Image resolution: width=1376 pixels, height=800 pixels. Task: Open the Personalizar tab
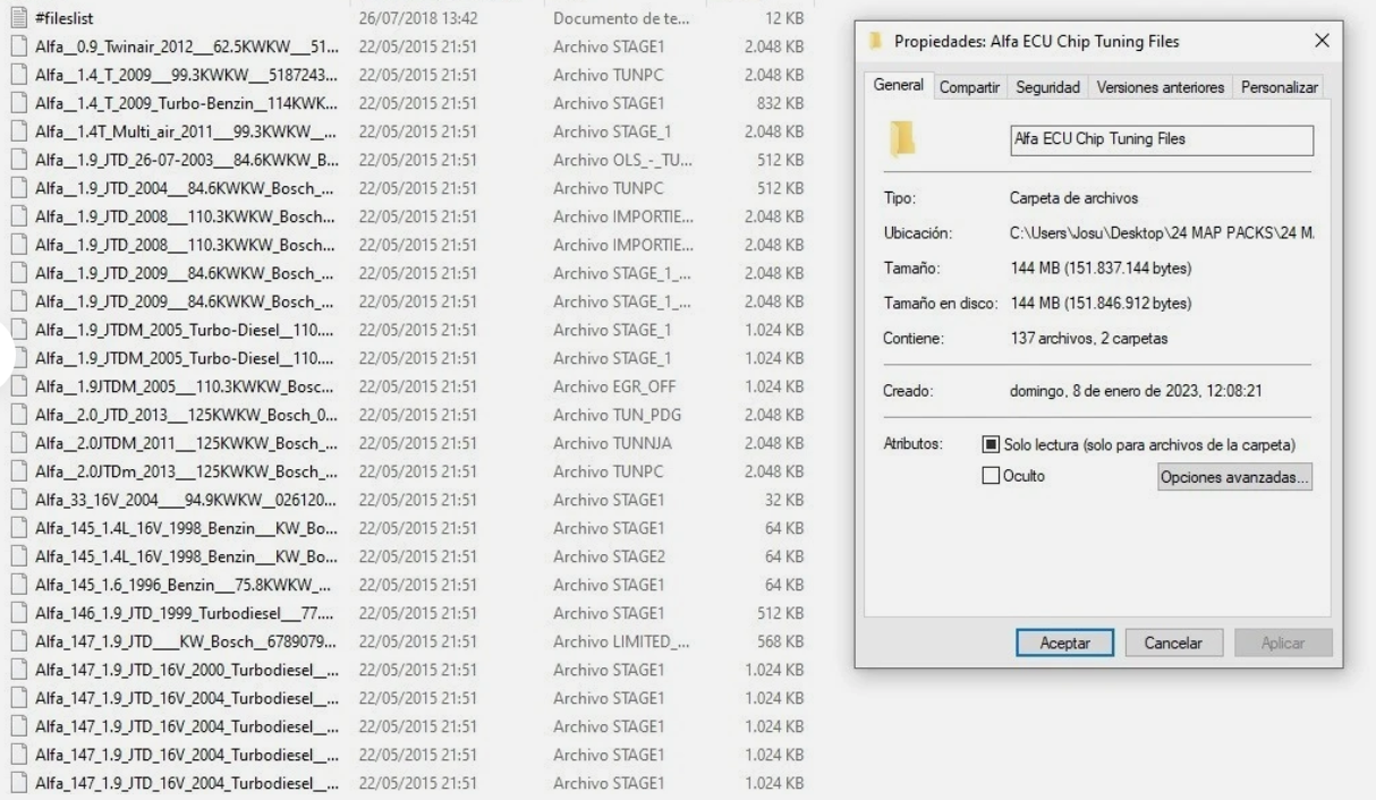[1278, 87]
